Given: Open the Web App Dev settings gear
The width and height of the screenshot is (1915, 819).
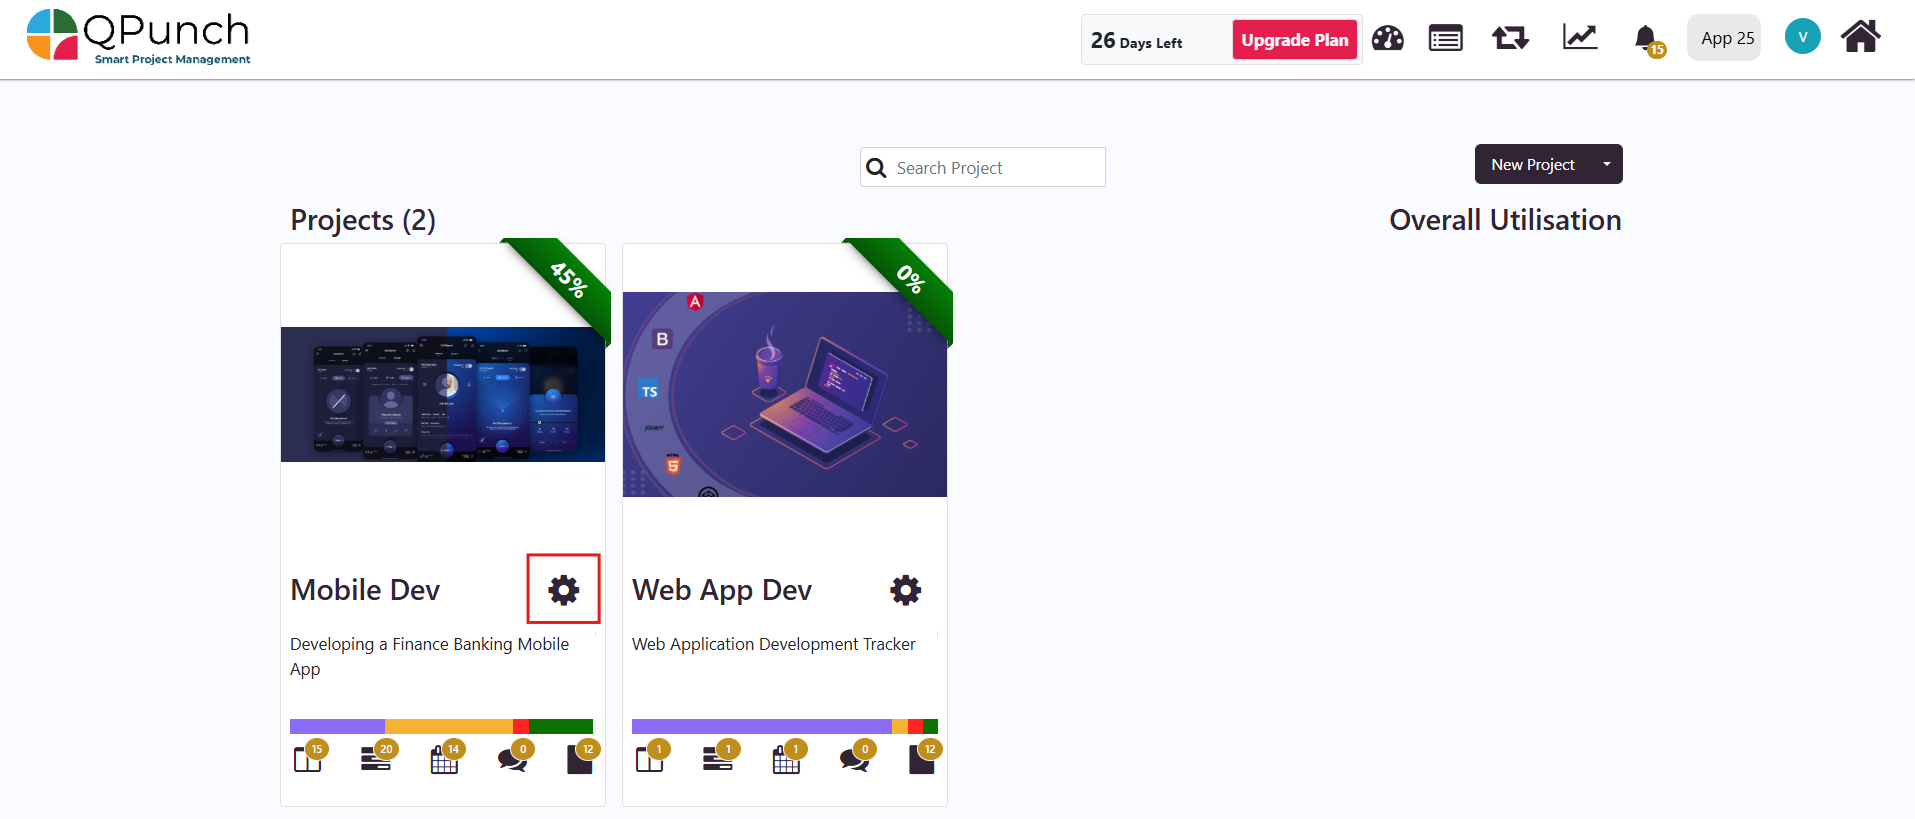Looking at the screenshot, I should point(906,590).
